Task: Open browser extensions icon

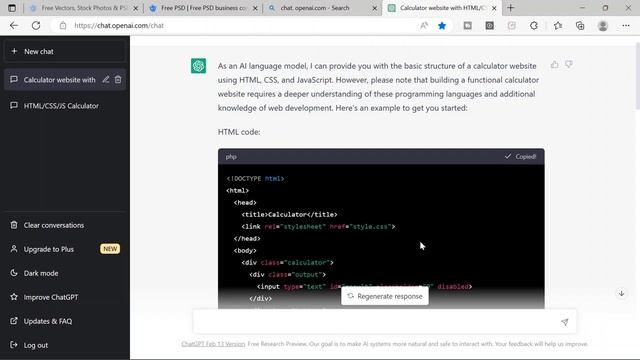Action: (x=533, y=26)
